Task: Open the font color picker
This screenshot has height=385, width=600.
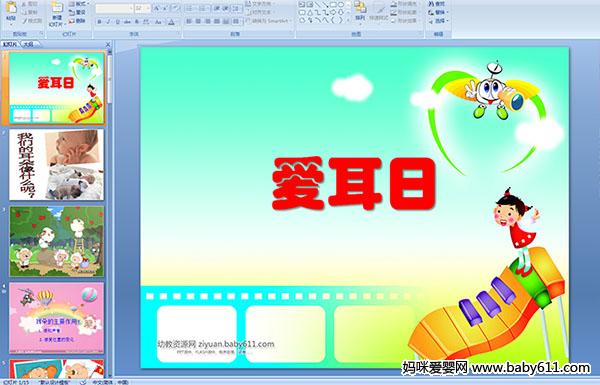Action: (171, 22)
